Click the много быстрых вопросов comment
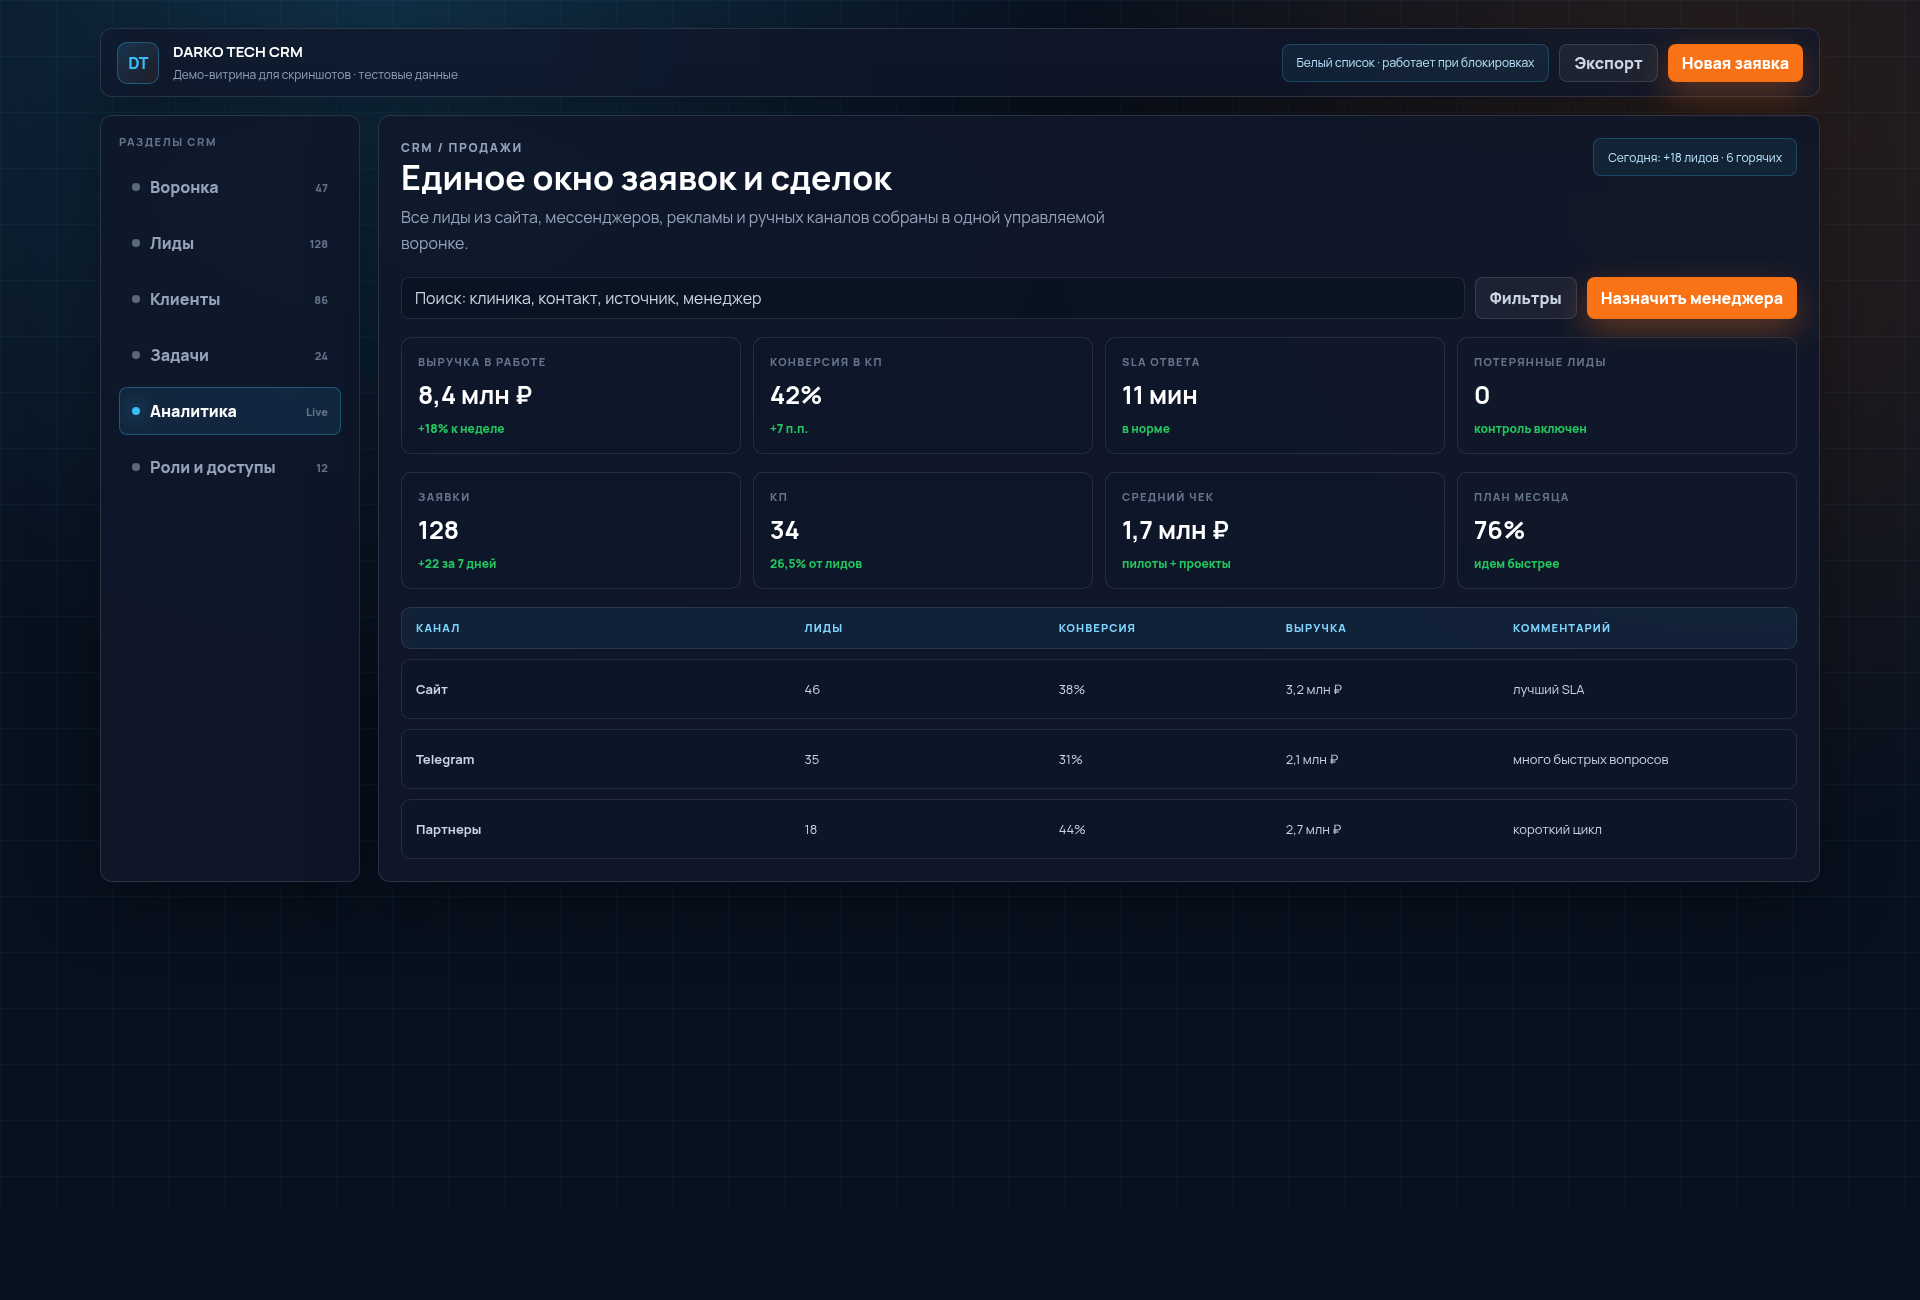 coord(1590,759)
